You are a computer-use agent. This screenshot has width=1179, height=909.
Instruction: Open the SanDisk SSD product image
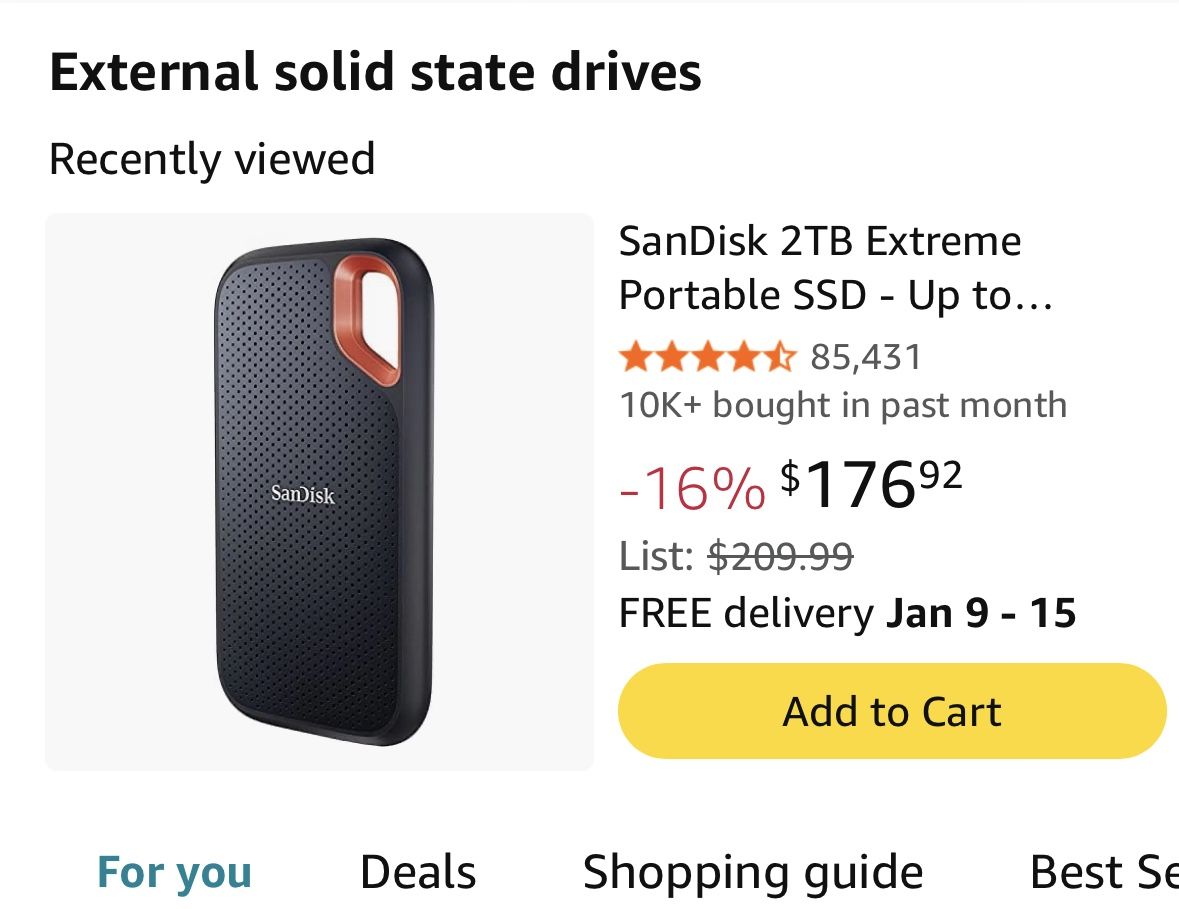[320, 490]
